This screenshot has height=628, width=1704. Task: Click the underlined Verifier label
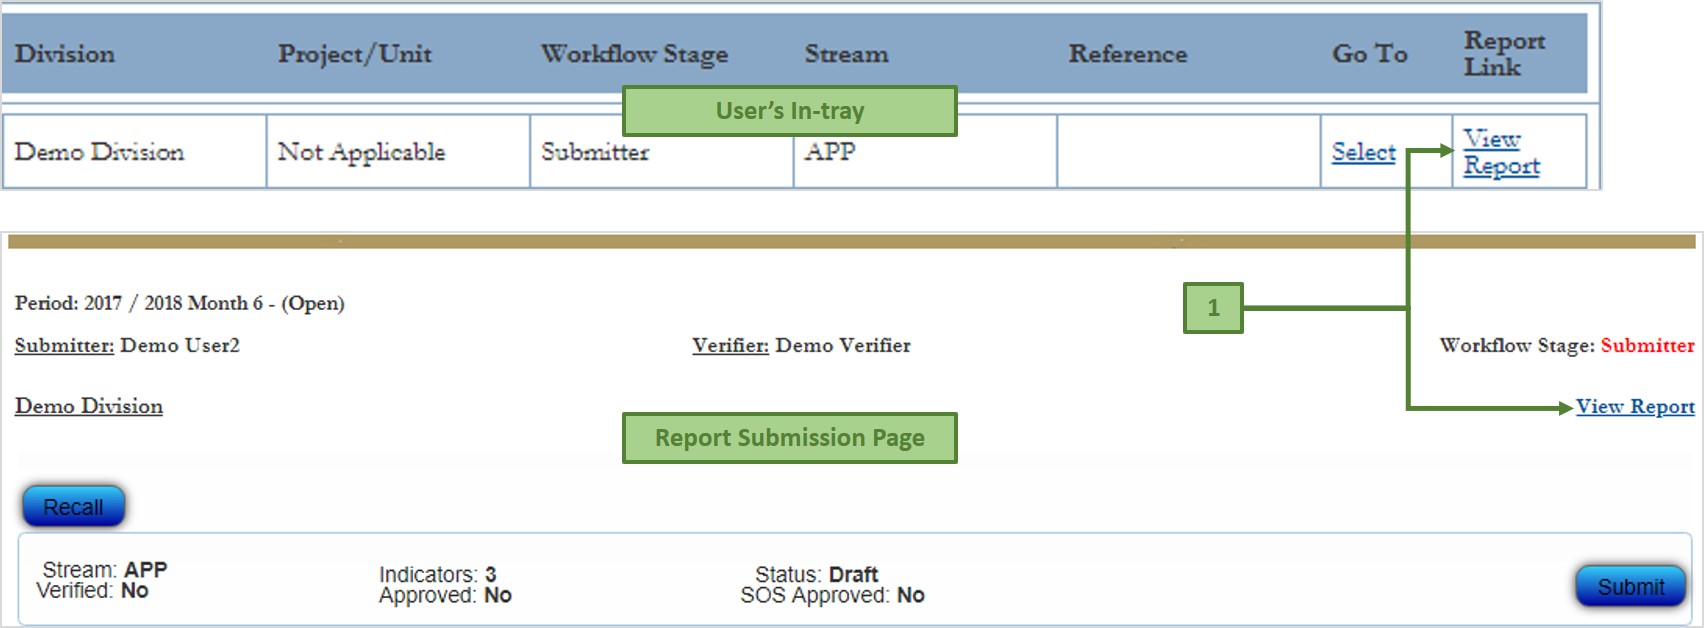730,345
